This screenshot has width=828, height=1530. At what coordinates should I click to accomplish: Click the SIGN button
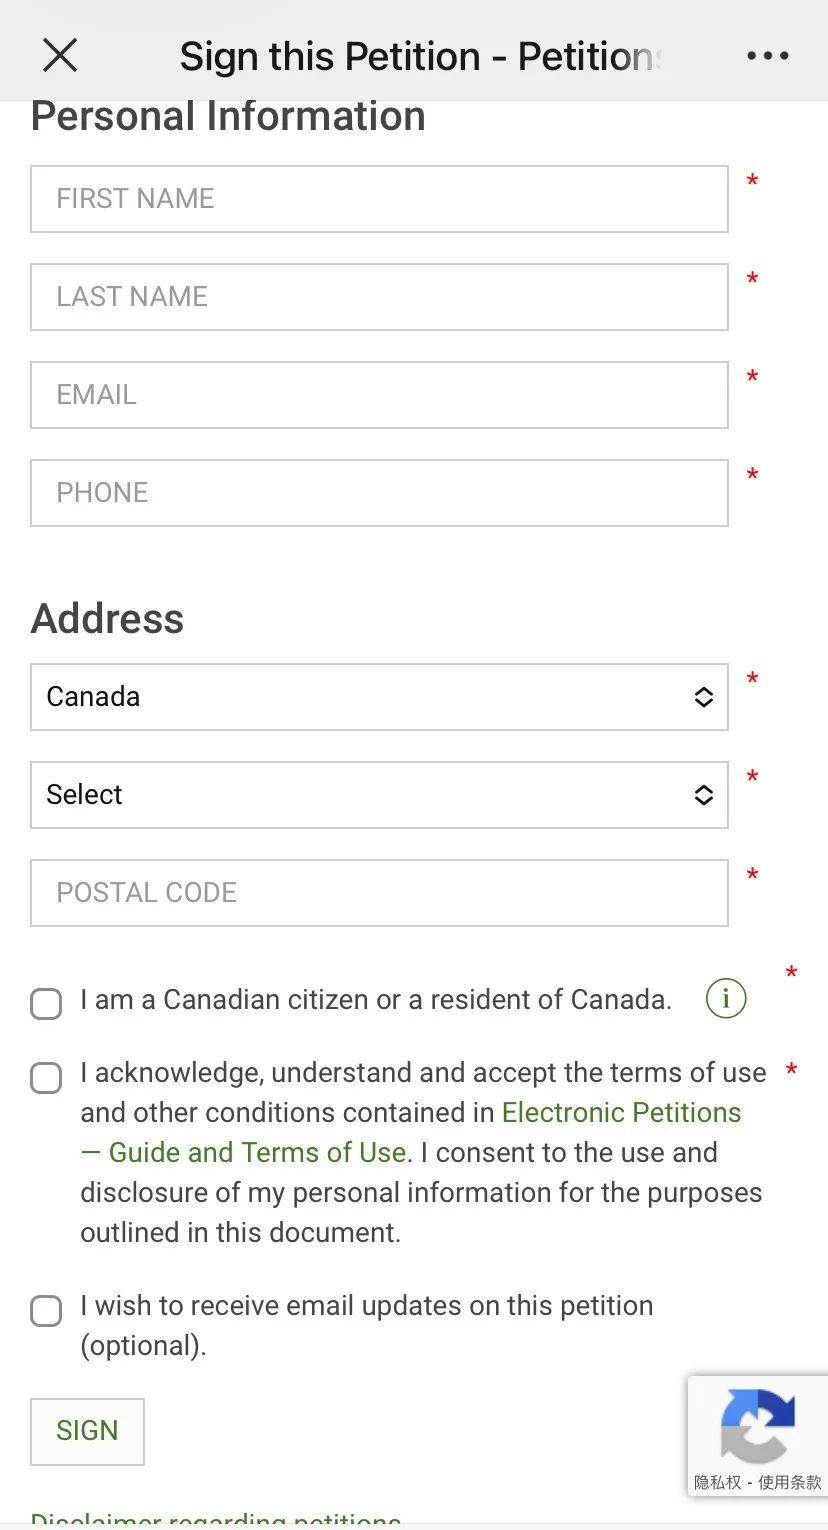coord(87,1431)
